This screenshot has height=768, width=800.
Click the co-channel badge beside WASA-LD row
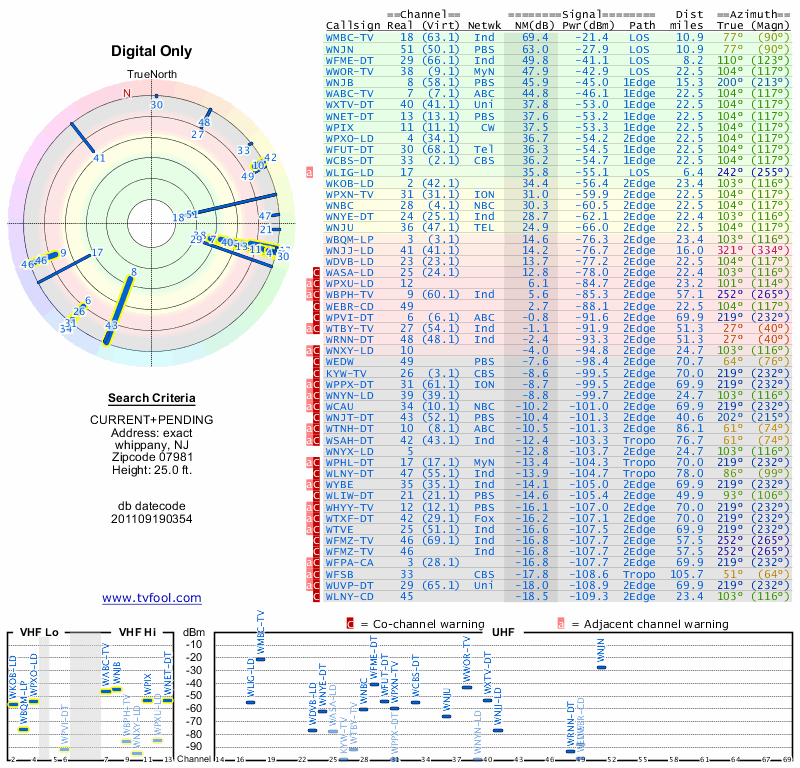(x=316, y=272)
